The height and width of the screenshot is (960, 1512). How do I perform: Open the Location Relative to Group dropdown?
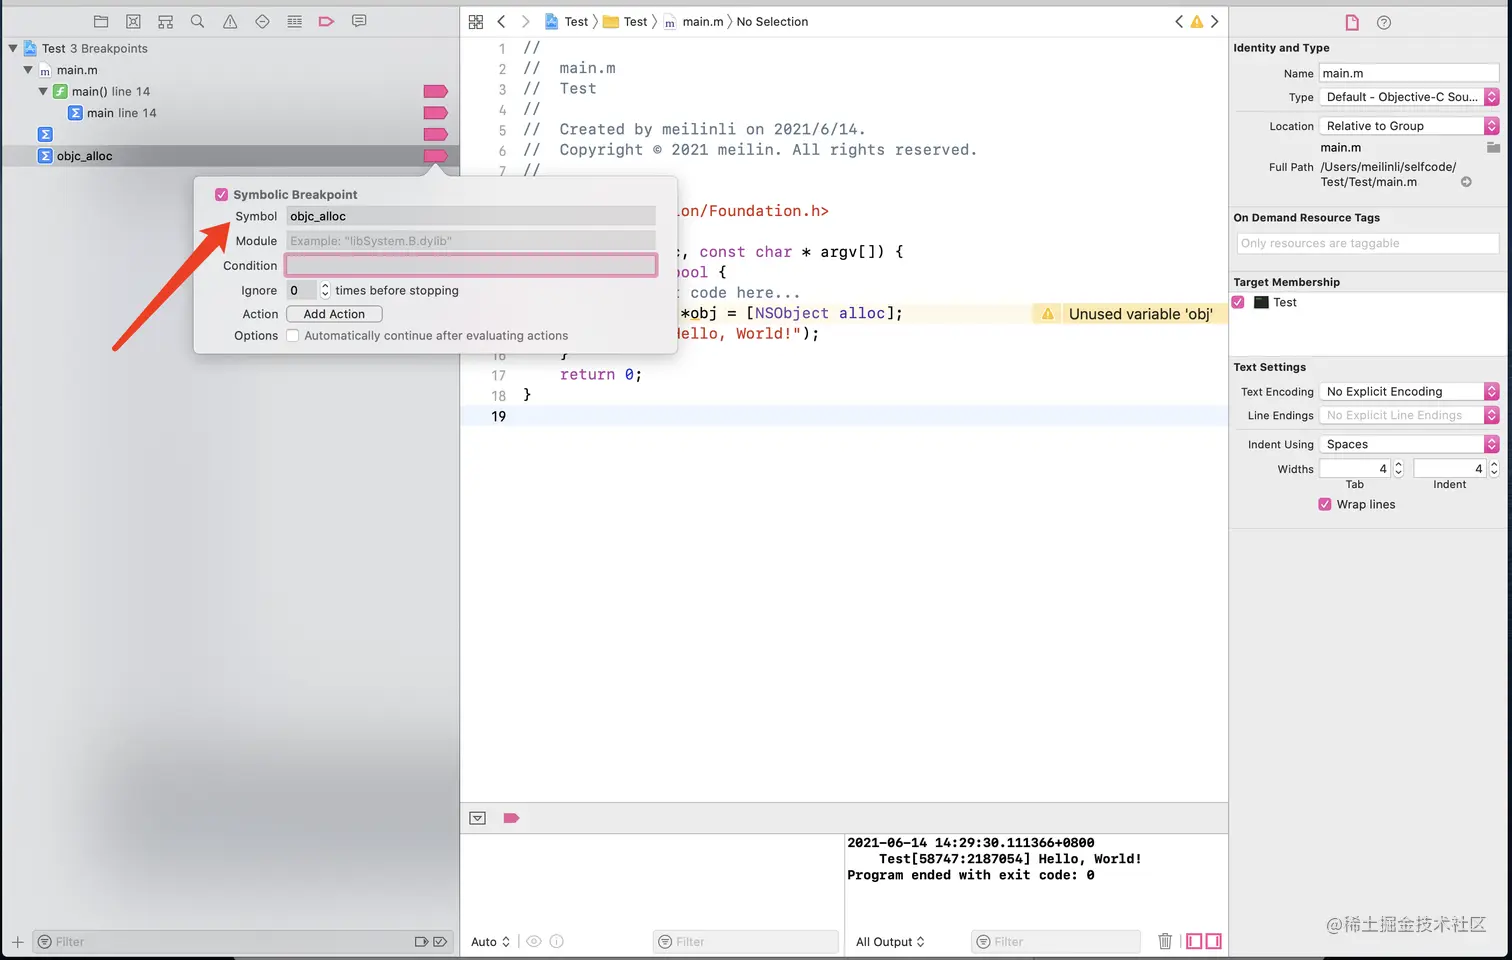click(x=1409, y=126)
